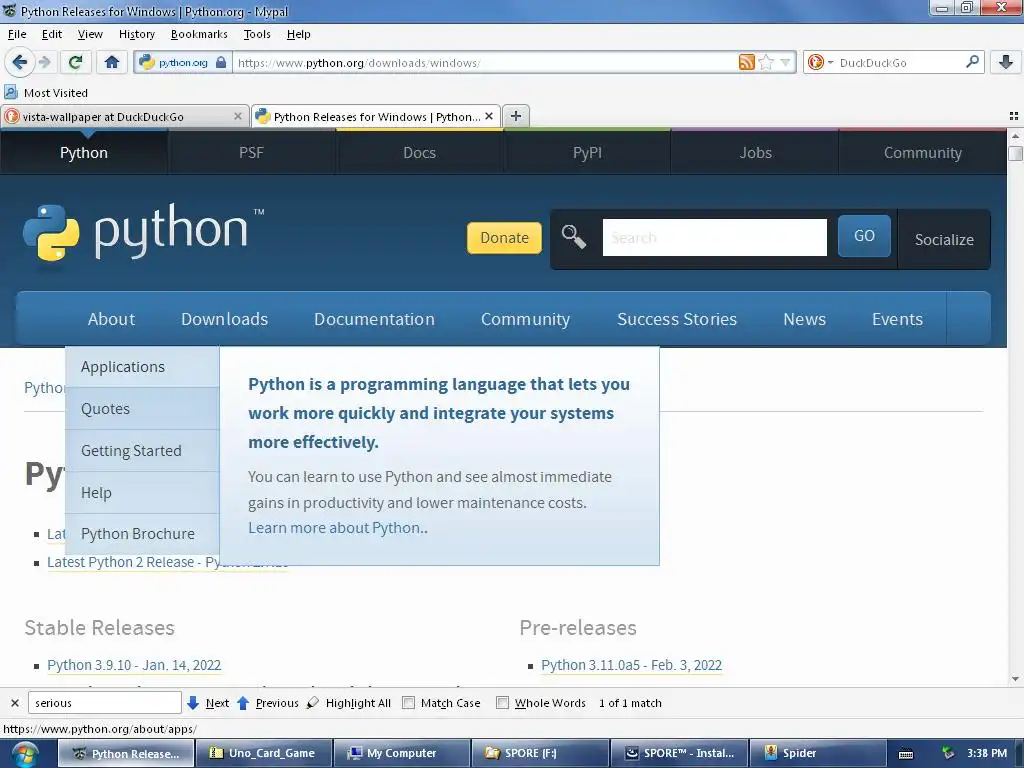Open the File menu
Screen dimensions: 1024x768
click(x=17, y=34)
